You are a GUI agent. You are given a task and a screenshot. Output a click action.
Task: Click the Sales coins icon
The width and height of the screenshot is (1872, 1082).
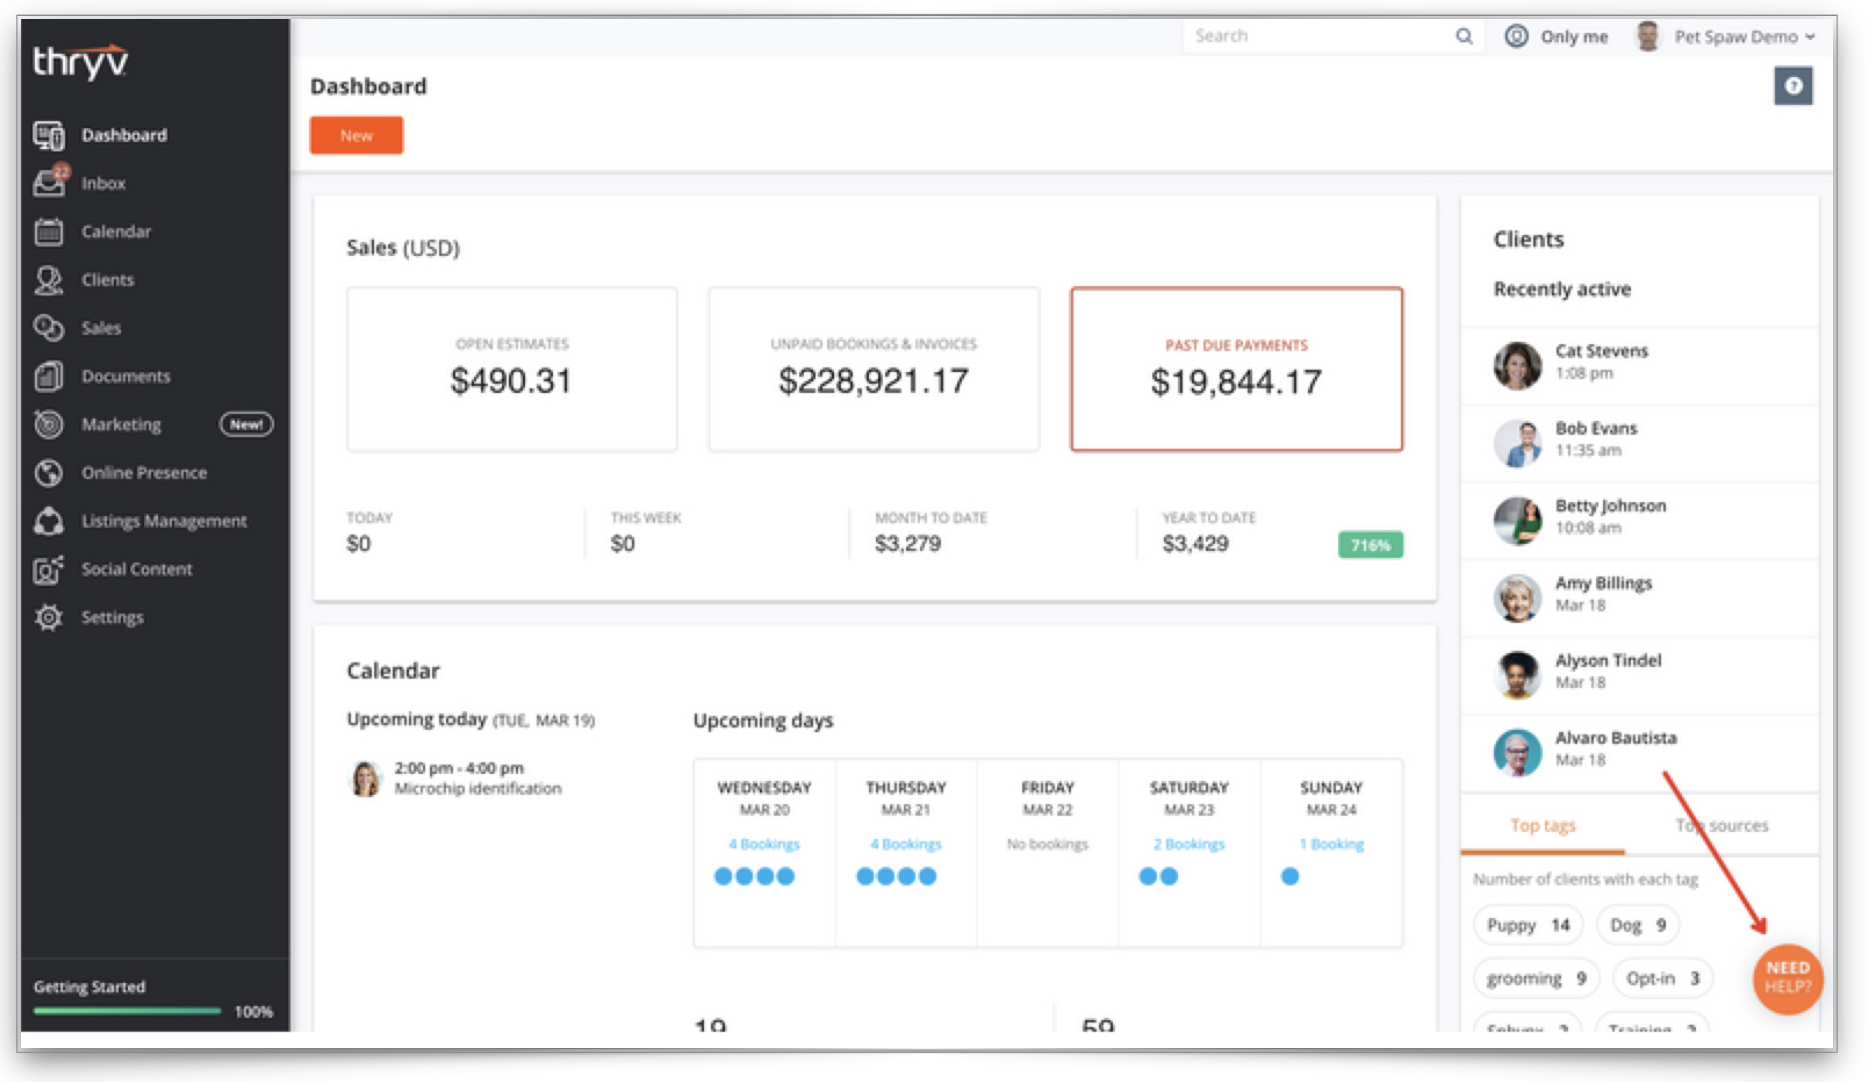coord(49,328)
